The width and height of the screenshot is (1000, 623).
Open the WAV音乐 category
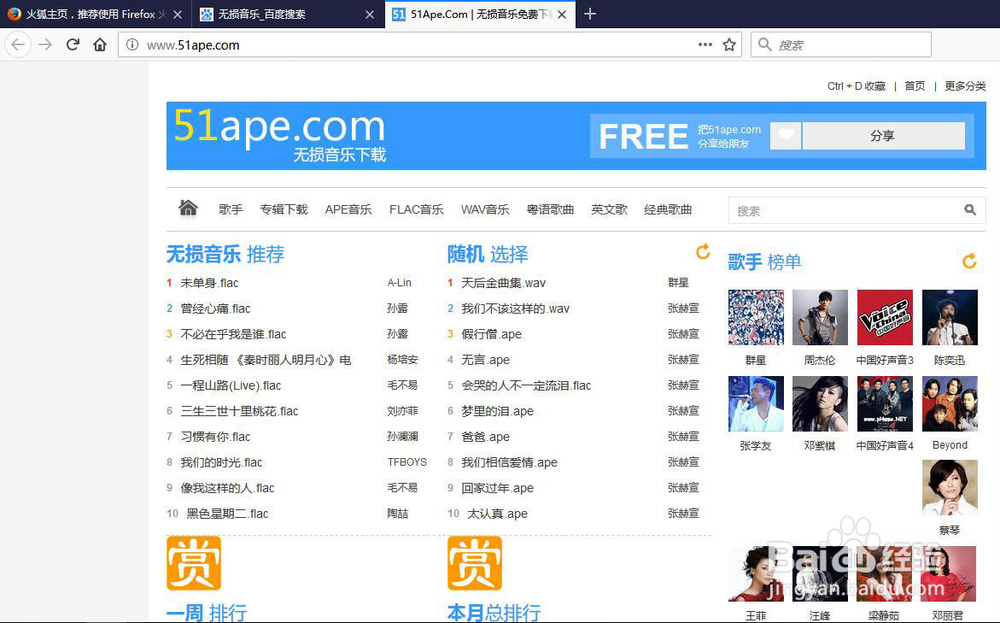tap(485, 209)
